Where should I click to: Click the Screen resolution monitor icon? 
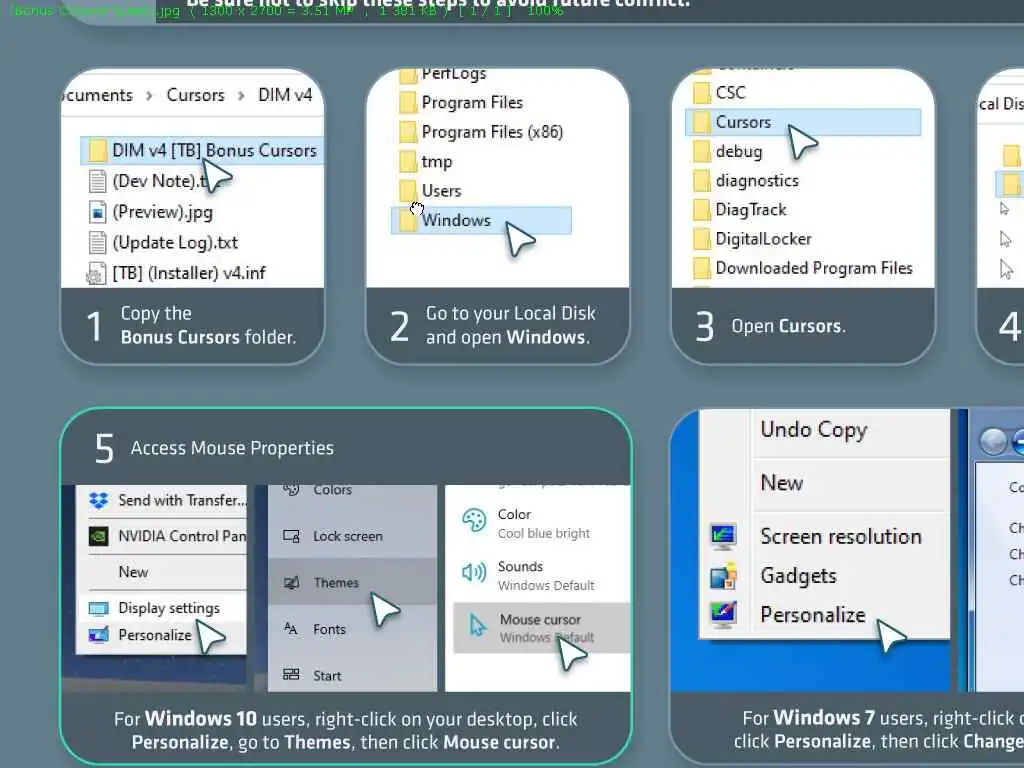tap(724, 537)
